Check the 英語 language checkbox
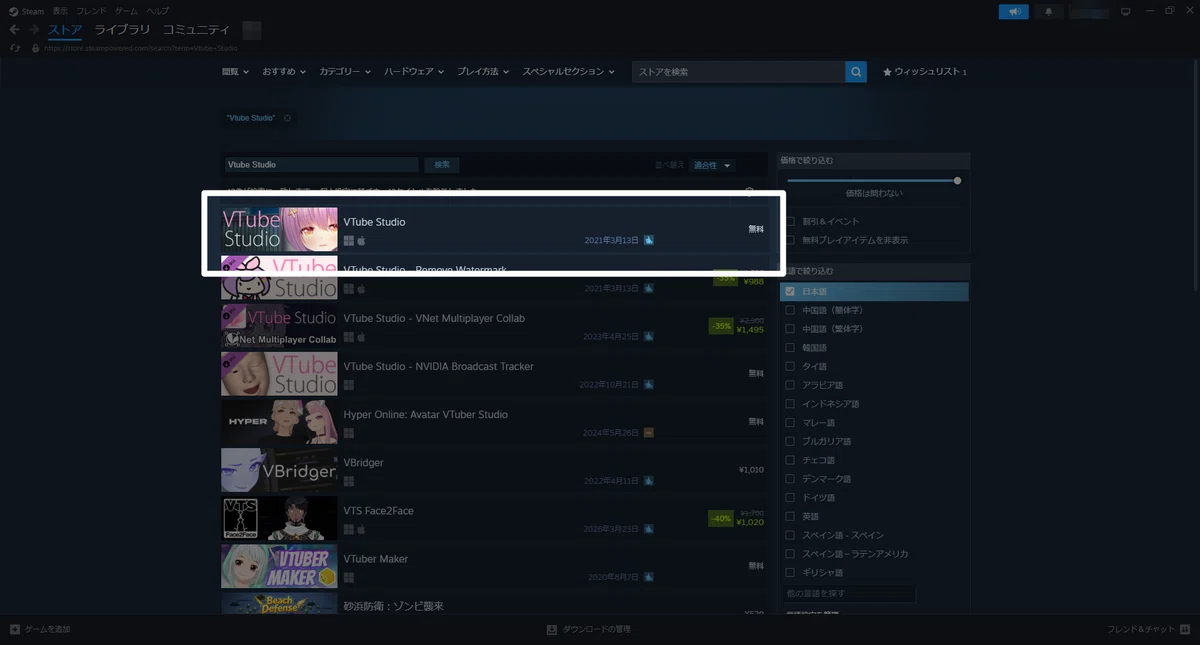The image size is (1200, 645). point(791,516)
